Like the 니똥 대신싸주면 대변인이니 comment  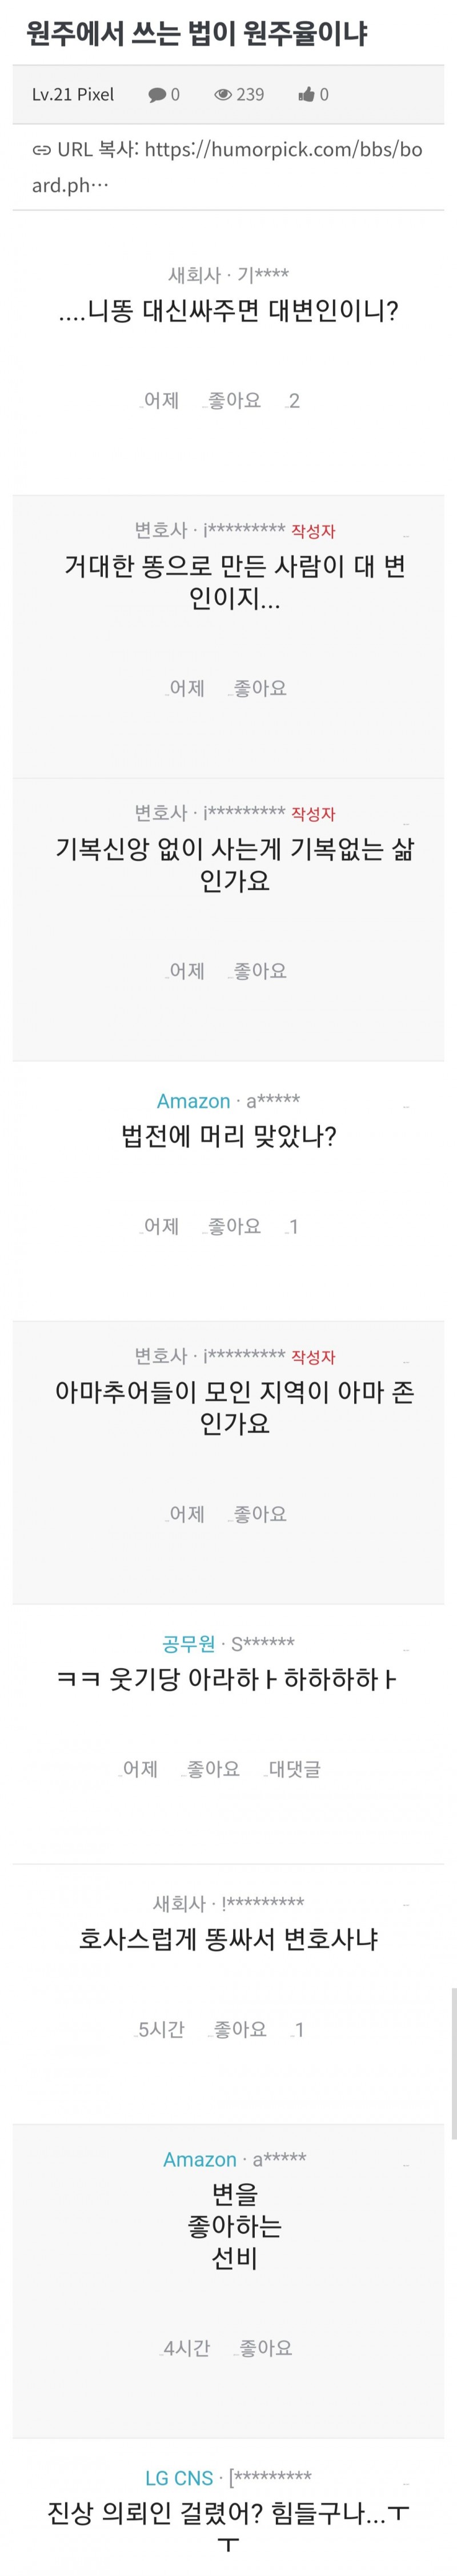click(x=233, y=401)
